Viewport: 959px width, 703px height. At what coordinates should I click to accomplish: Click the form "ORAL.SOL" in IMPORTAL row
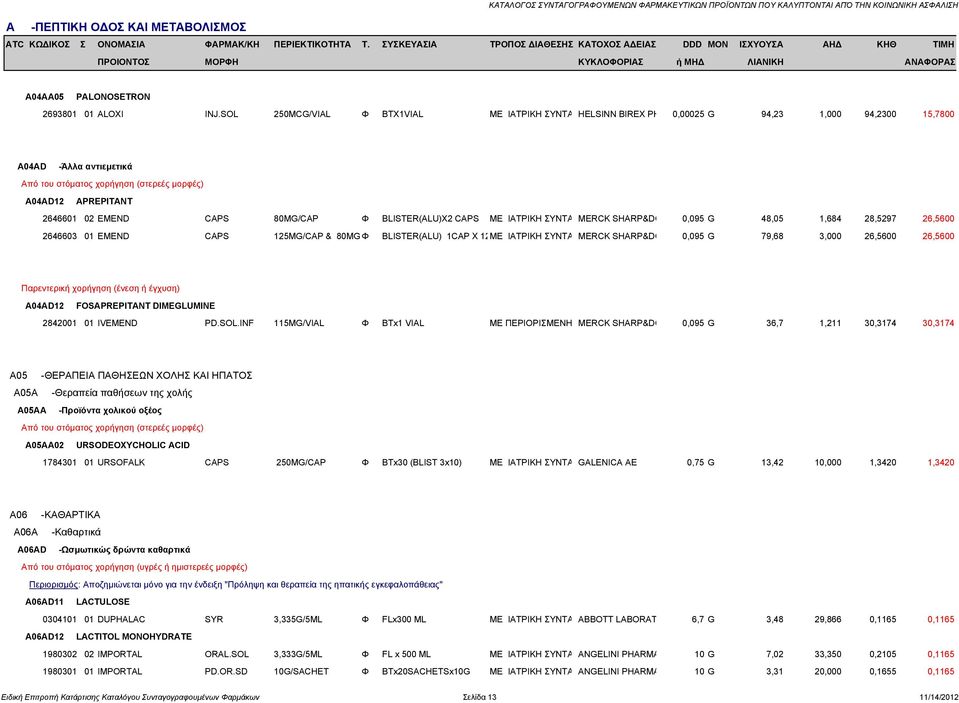[x=227, y=654]
